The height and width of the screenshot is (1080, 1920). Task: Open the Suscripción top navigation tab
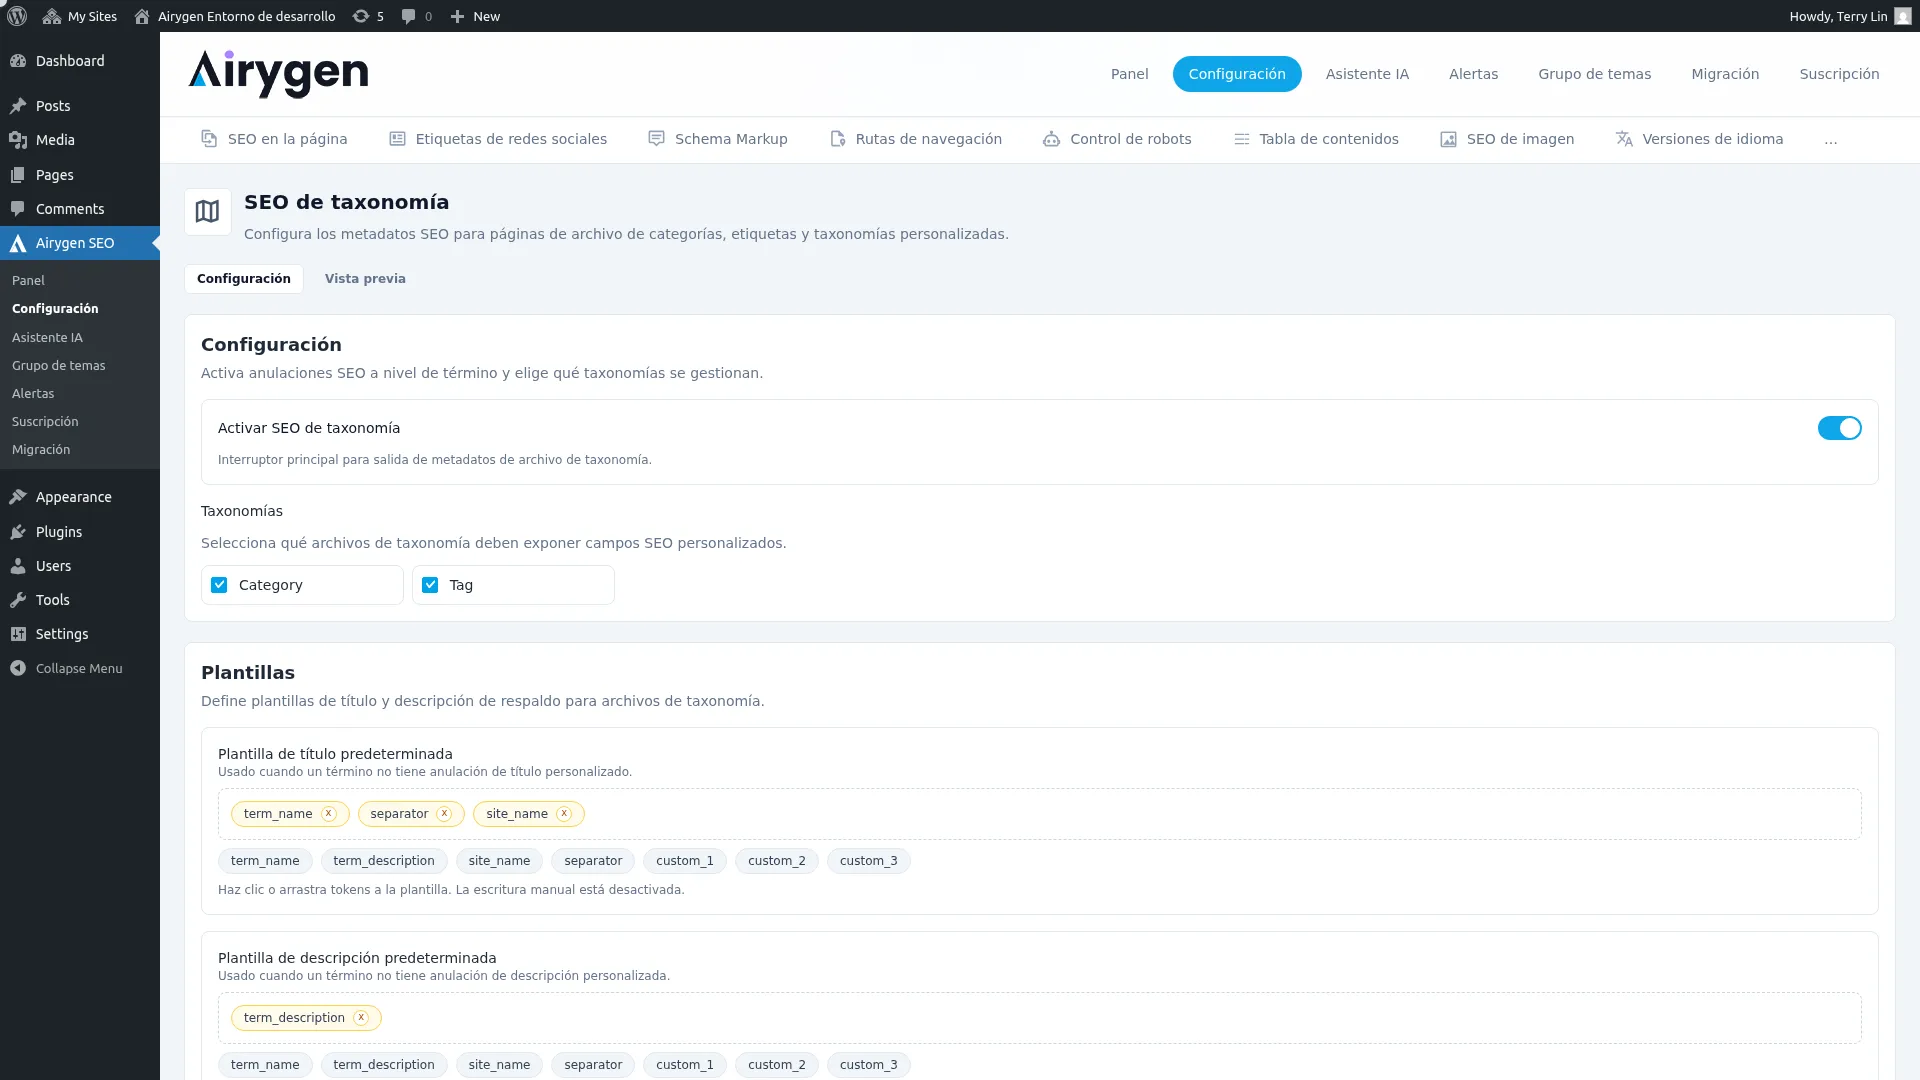point(1839,74)
